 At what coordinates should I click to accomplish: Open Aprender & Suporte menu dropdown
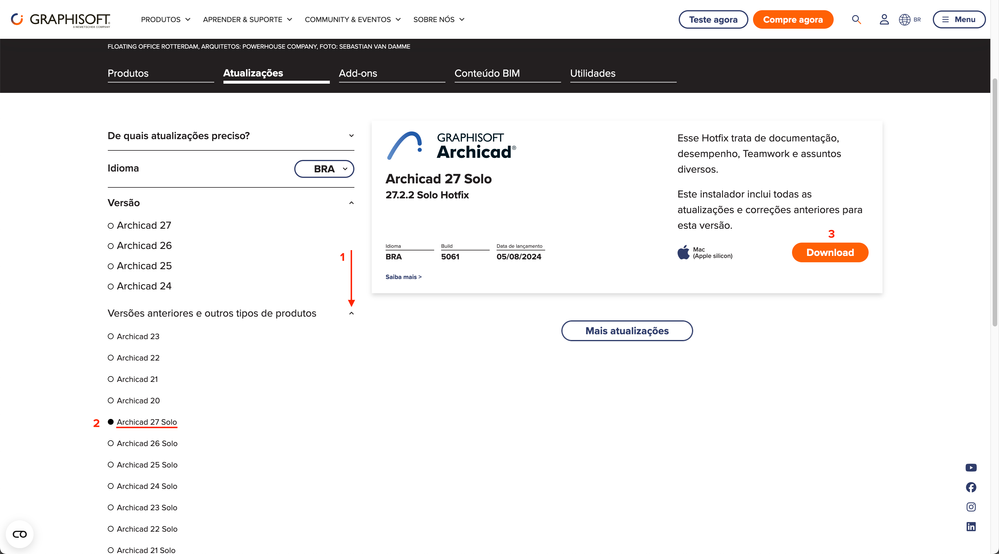click(247, 20)
